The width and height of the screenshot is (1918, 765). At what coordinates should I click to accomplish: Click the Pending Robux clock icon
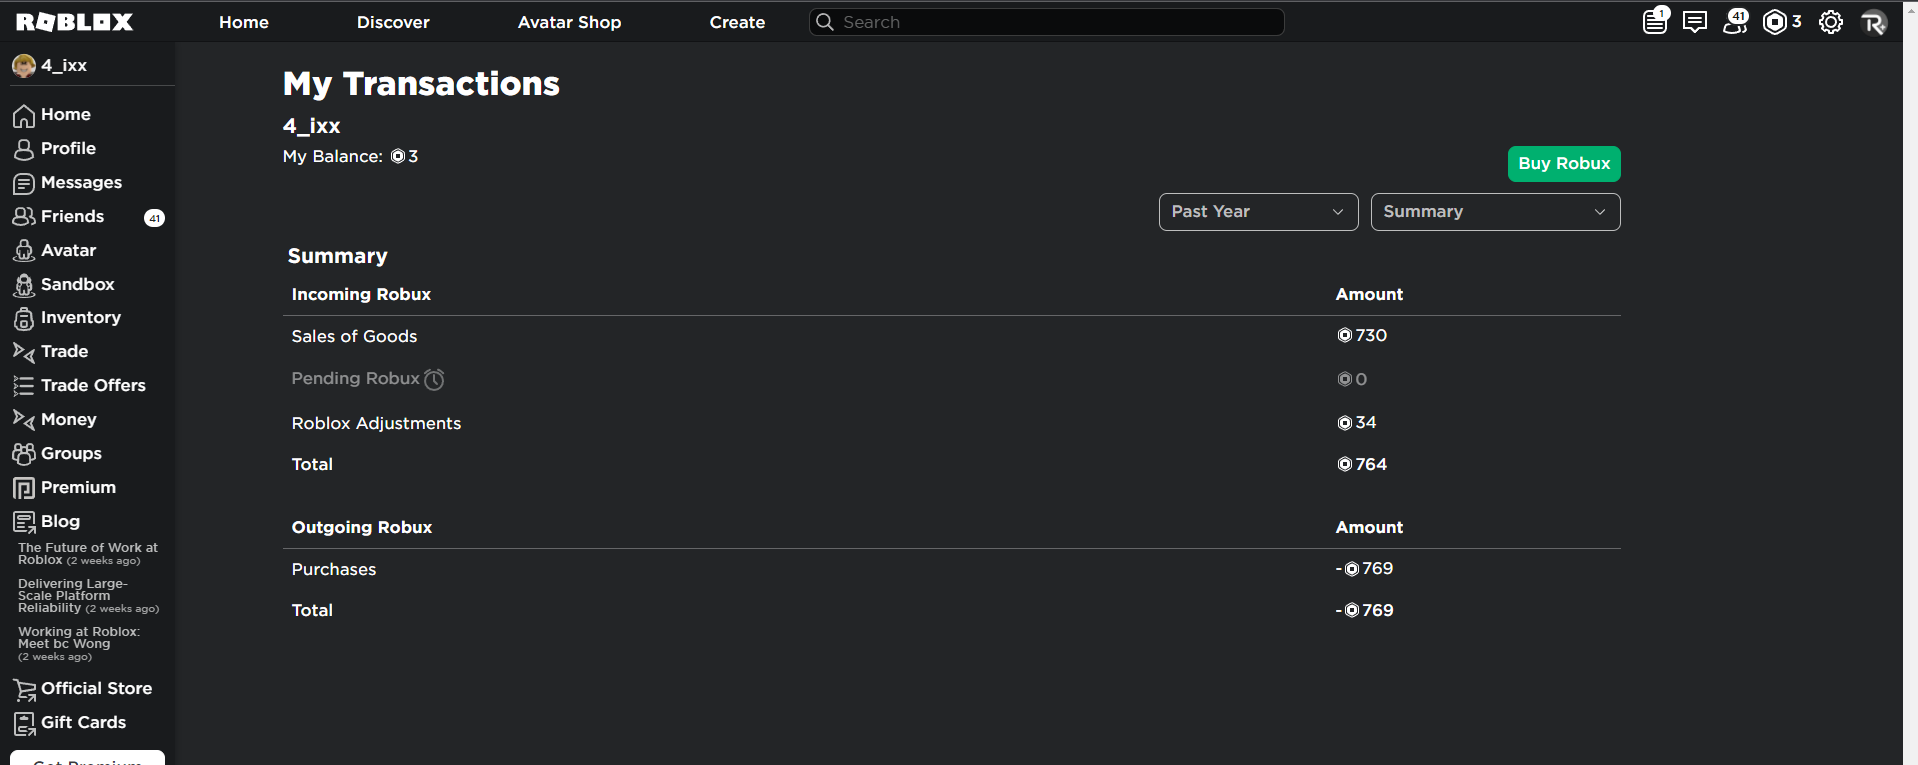pos(434,379)
